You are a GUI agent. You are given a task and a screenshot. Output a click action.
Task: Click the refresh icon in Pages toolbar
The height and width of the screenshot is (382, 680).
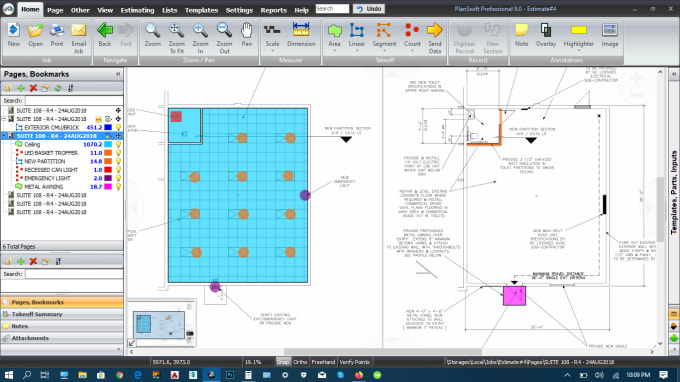pos(58,88)
